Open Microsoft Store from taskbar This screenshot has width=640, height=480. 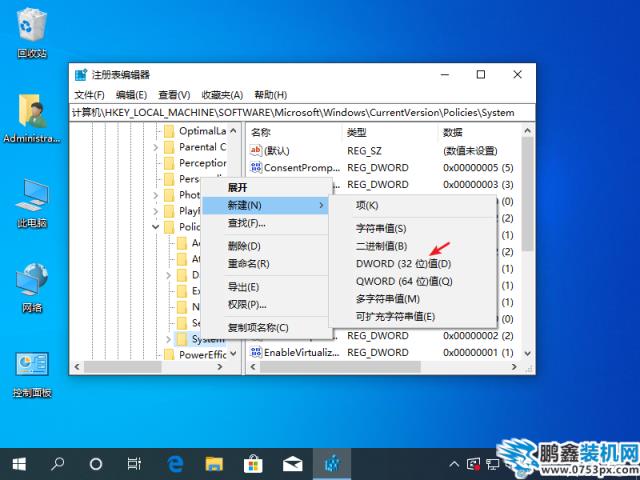coord(253,464)
